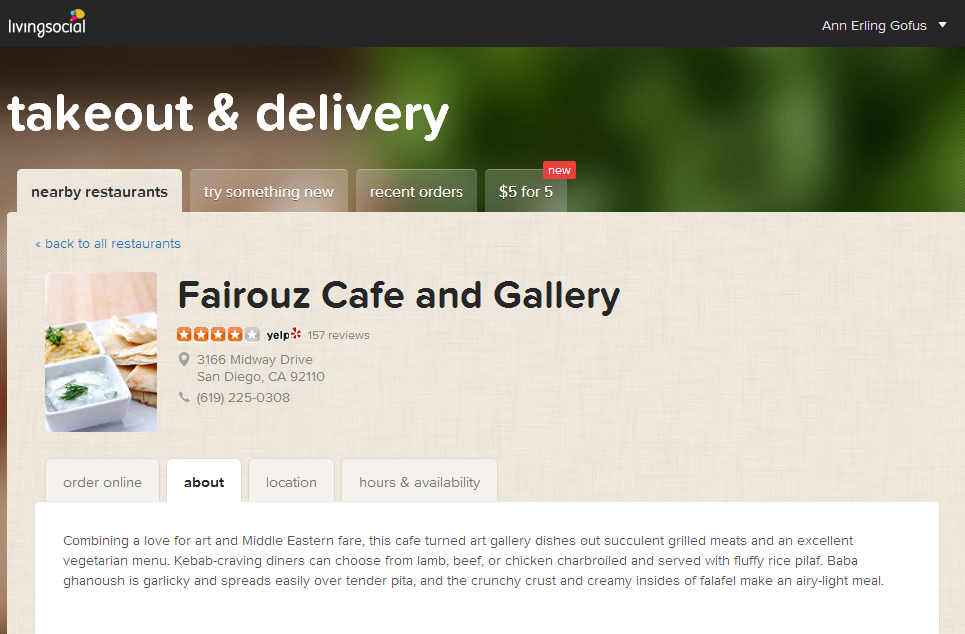The image size is (965, 634).
Task: Open the 157 reviews link
Action: click(x=338, y=335)
